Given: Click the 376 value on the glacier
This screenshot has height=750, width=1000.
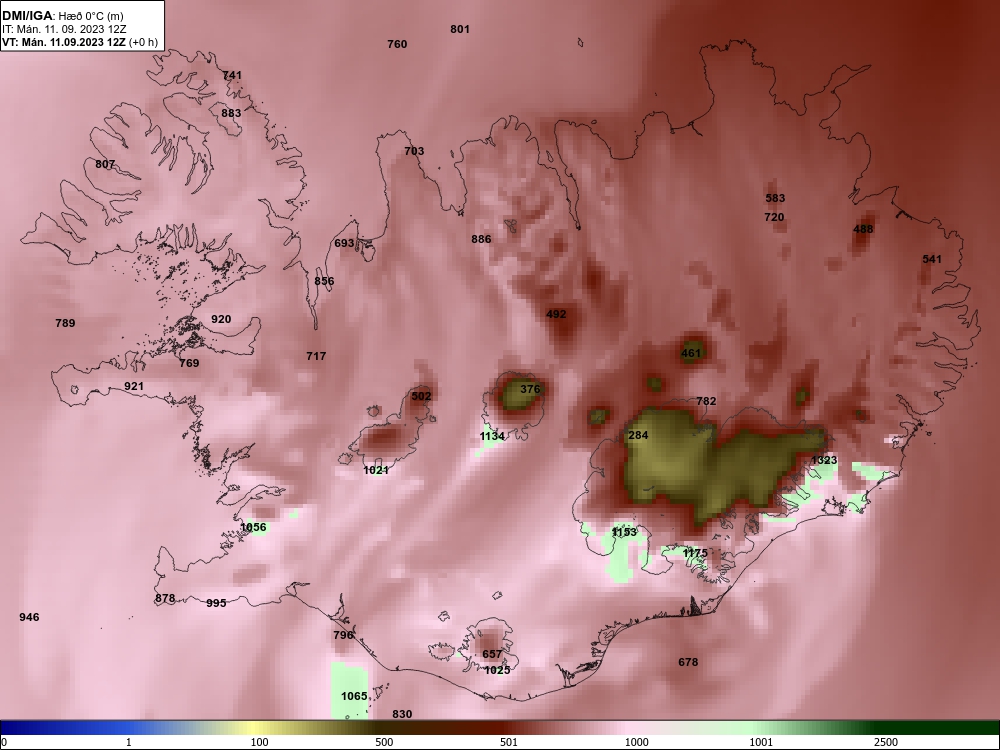Looking at the screenshot, I should pyautogui.click(x=530, y=389).
